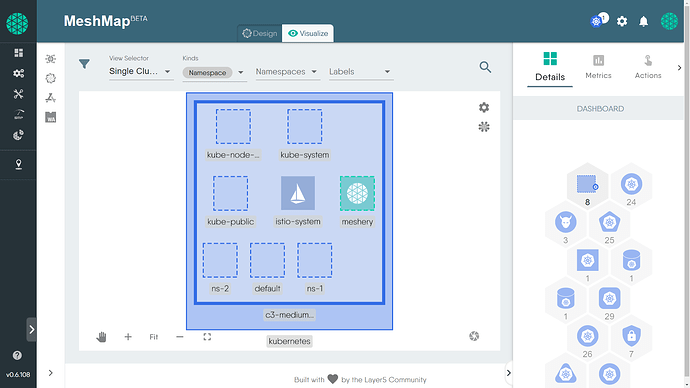Enter fullscreen view of the canvas
This screenshot has width=690, height=388.
pyautogui.click(x=207, y=337)
